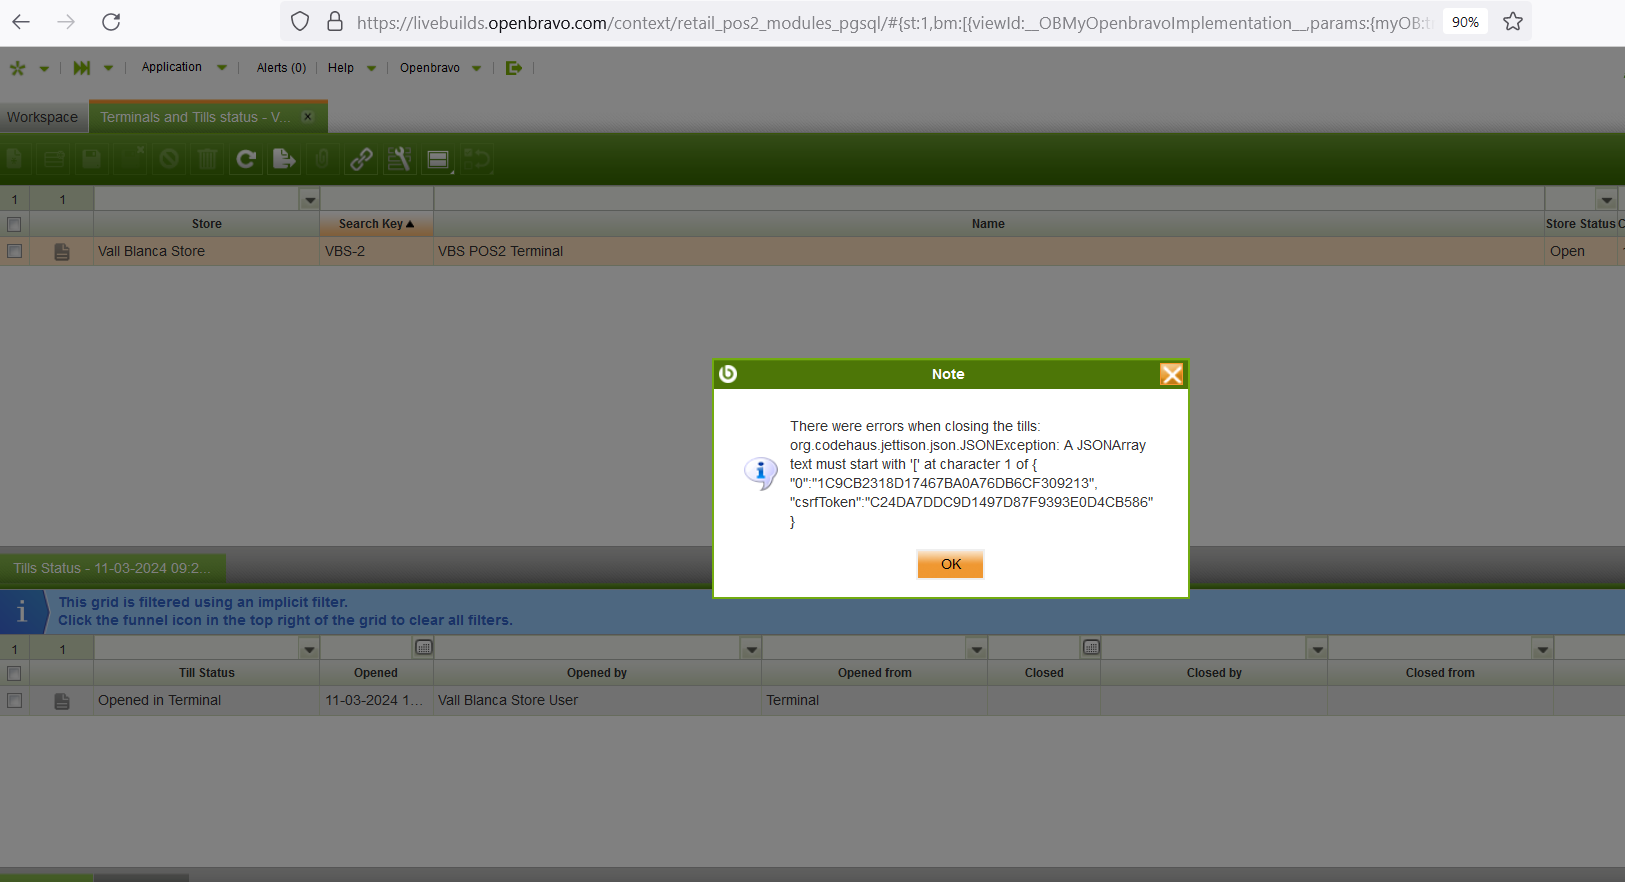This screenshot has width=1625, height=882.
Task: Click the Export to spreadsheet icon
Action: [284, 159]
